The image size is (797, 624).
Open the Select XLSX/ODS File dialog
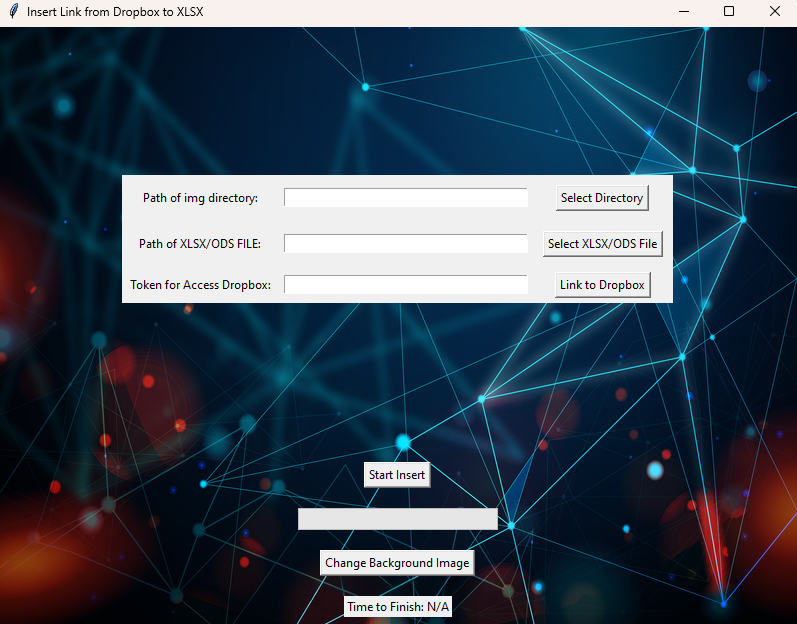(603, 244)
